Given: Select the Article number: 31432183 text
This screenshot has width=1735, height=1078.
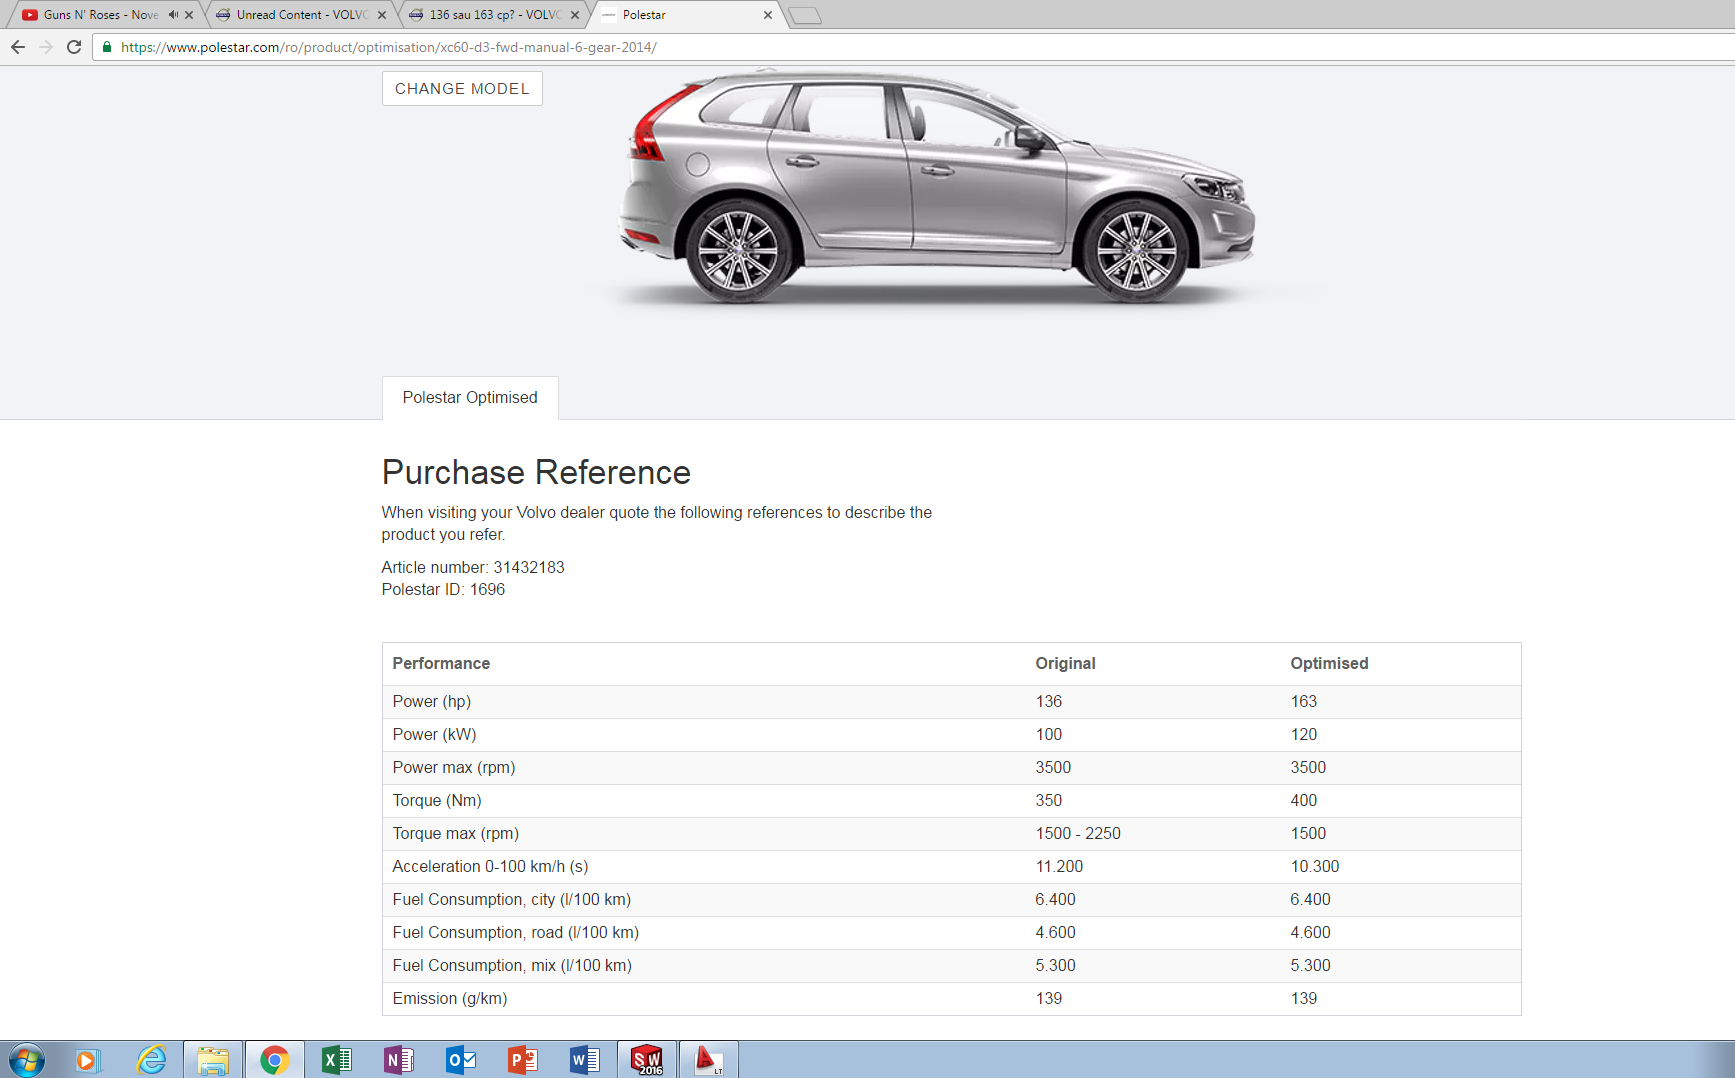Looking at the screenshot, I should [473, 567].
